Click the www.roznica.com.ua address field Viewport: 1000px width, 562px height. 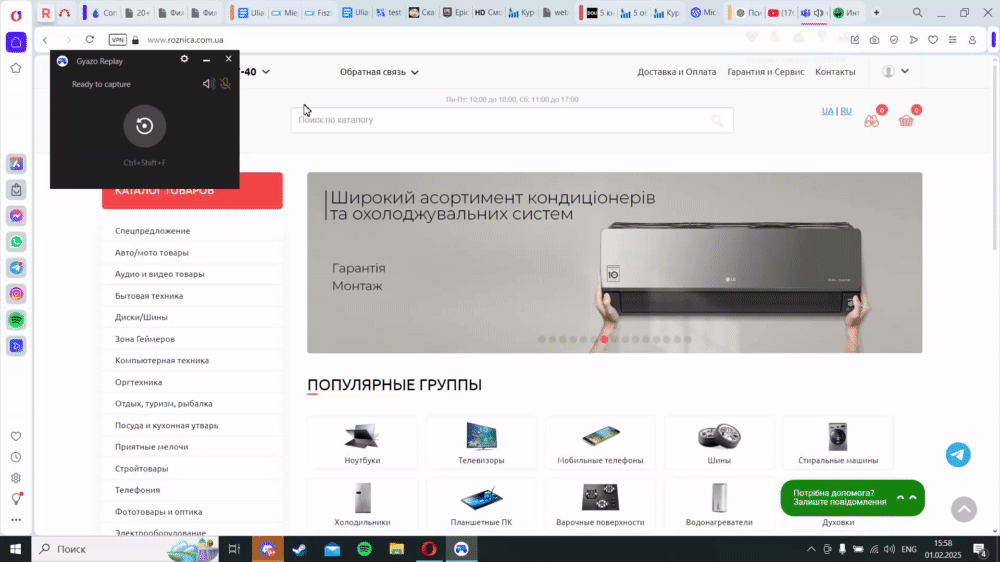coord(185,40)
